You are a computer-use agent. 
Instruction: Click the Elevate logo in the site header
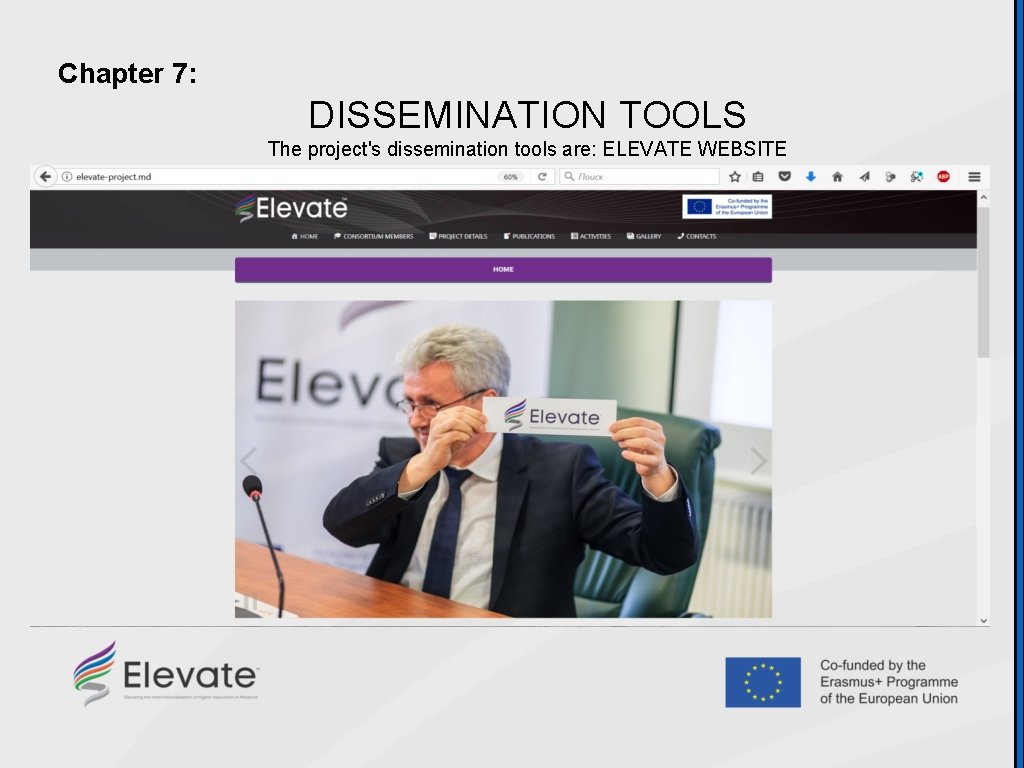point(290,208)
